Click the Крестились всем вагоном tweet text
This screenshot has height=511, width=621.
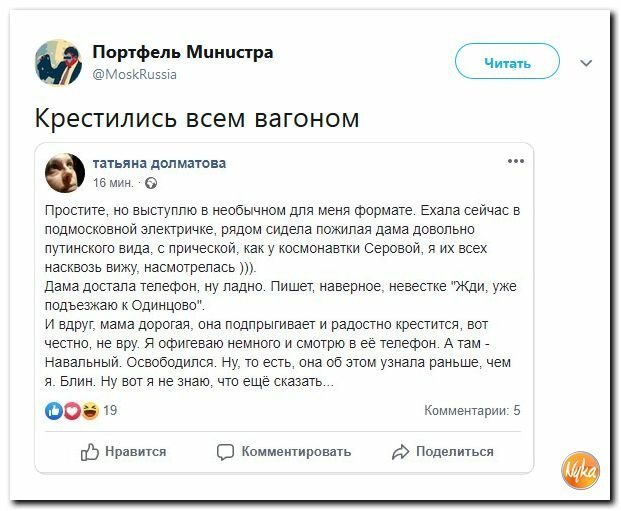[197, 118]
